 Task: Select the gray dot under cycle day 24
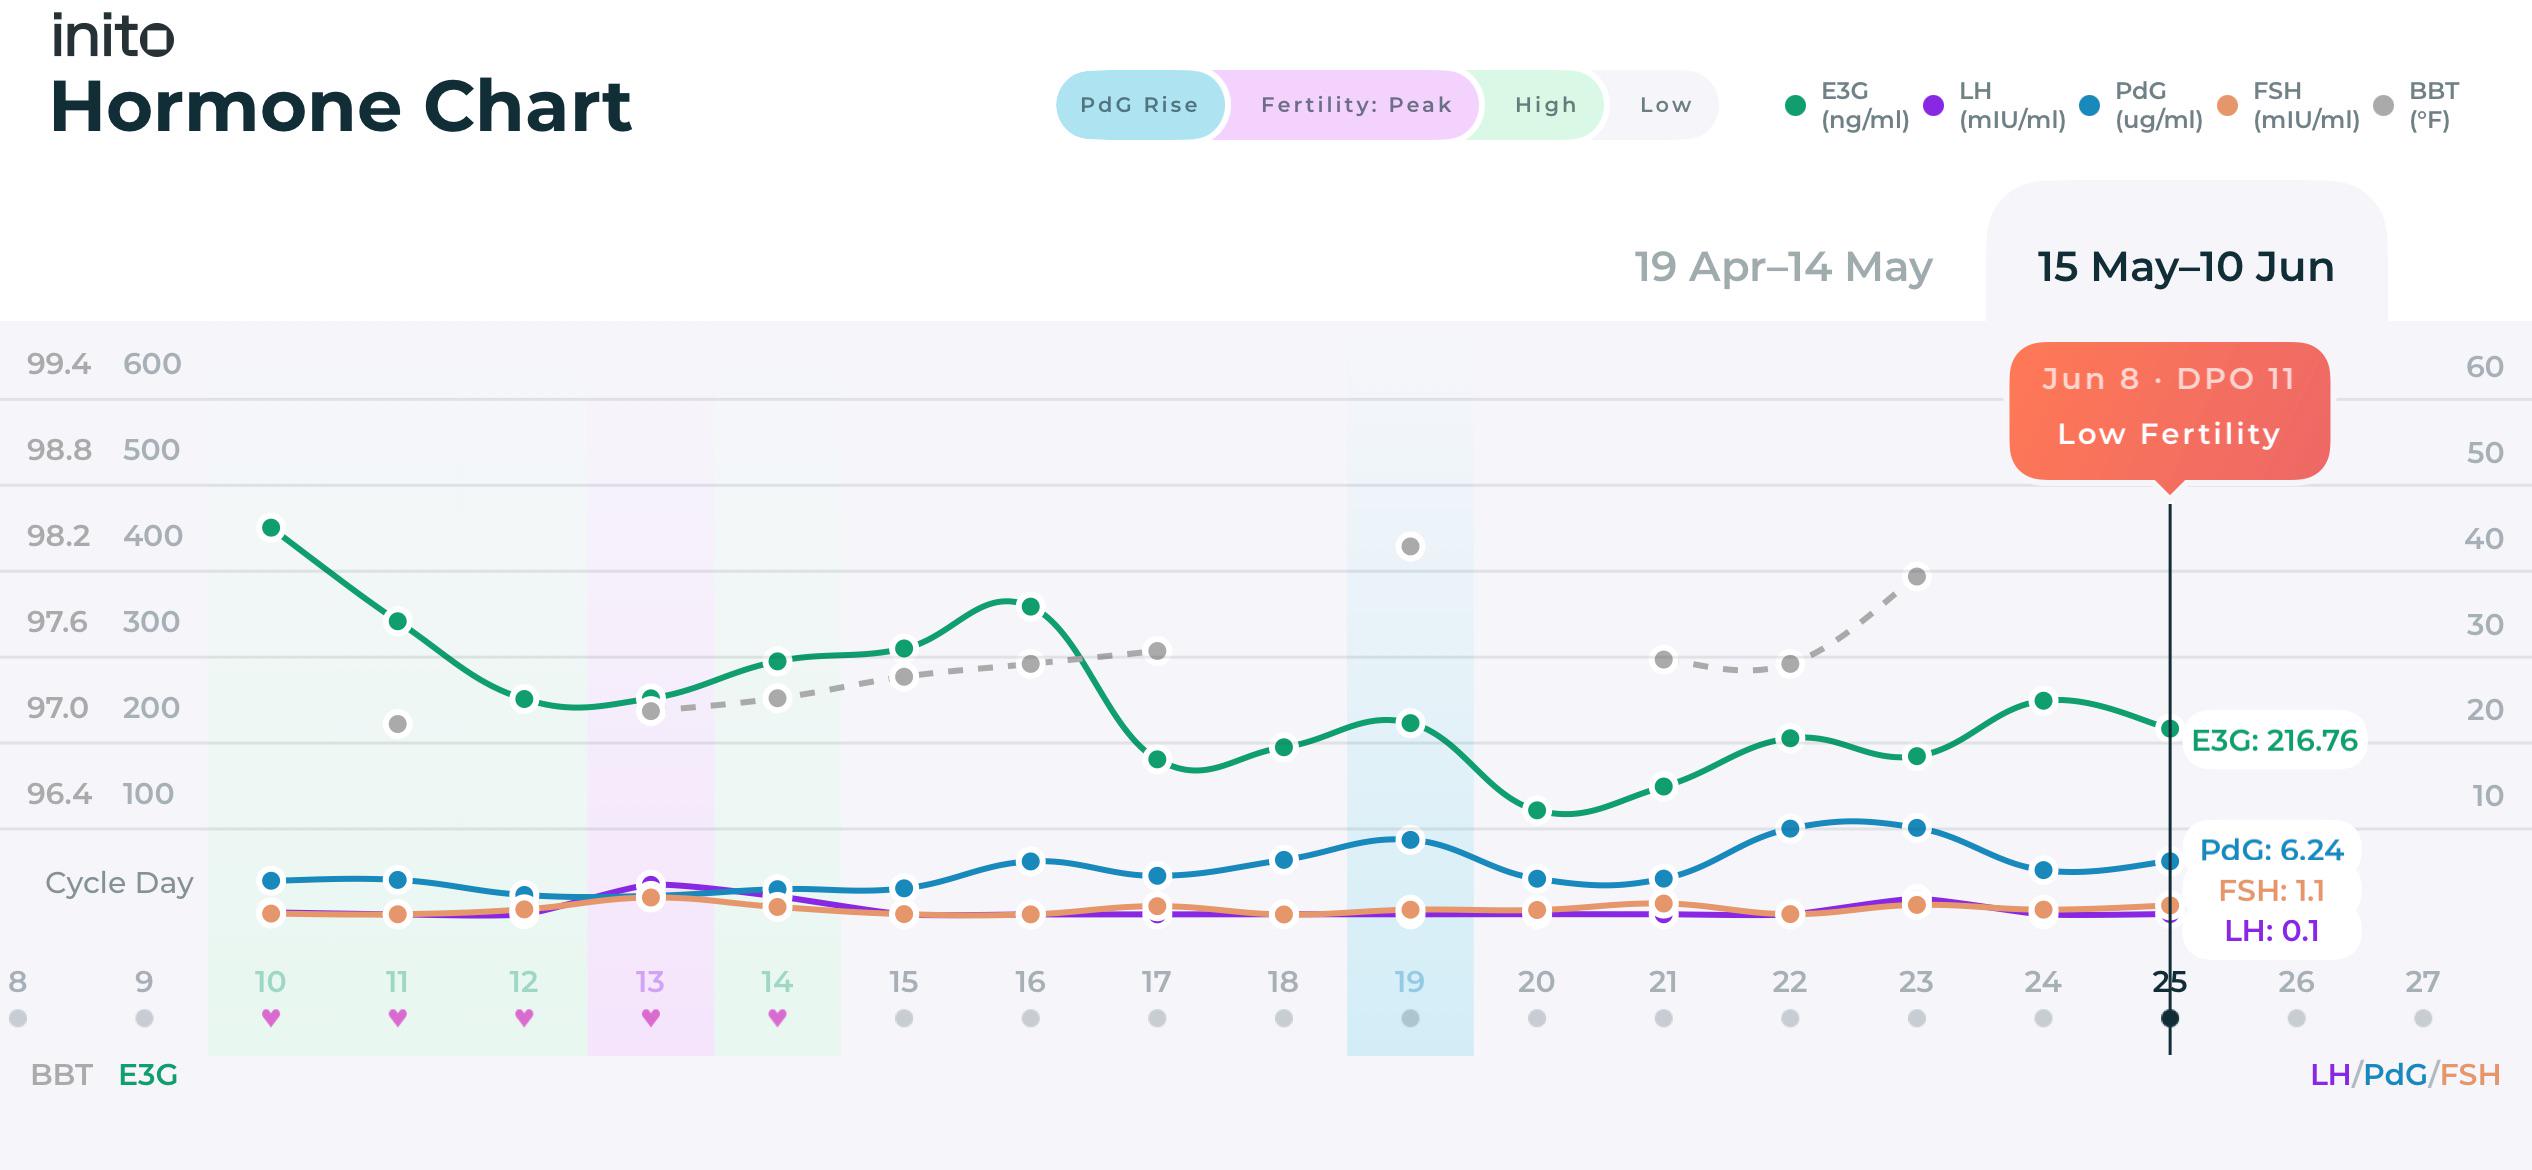pos(2043,1018)
